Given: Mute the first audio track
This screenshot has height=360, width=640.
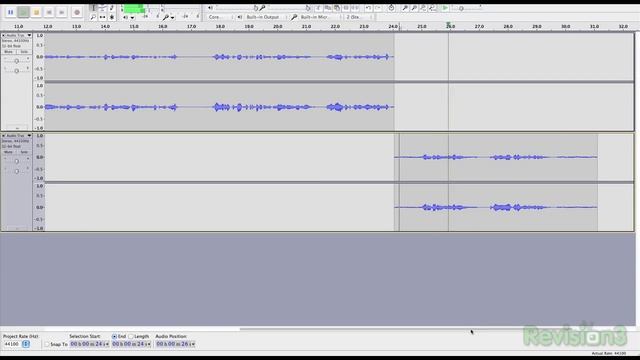Looking at the screenshot, I should click(9, 52).
